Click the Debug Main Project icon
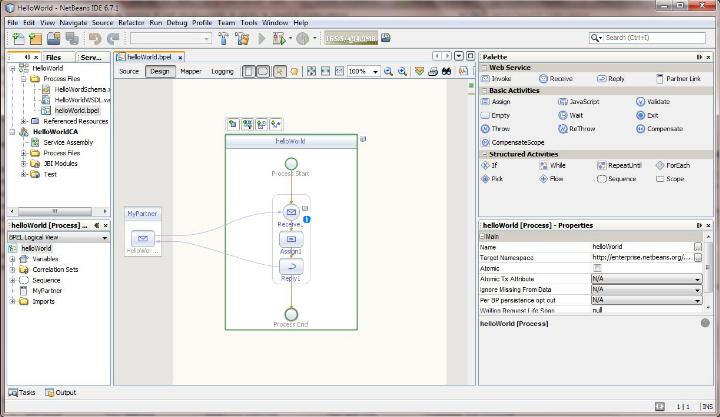720x417 pixels. point(279,39)
